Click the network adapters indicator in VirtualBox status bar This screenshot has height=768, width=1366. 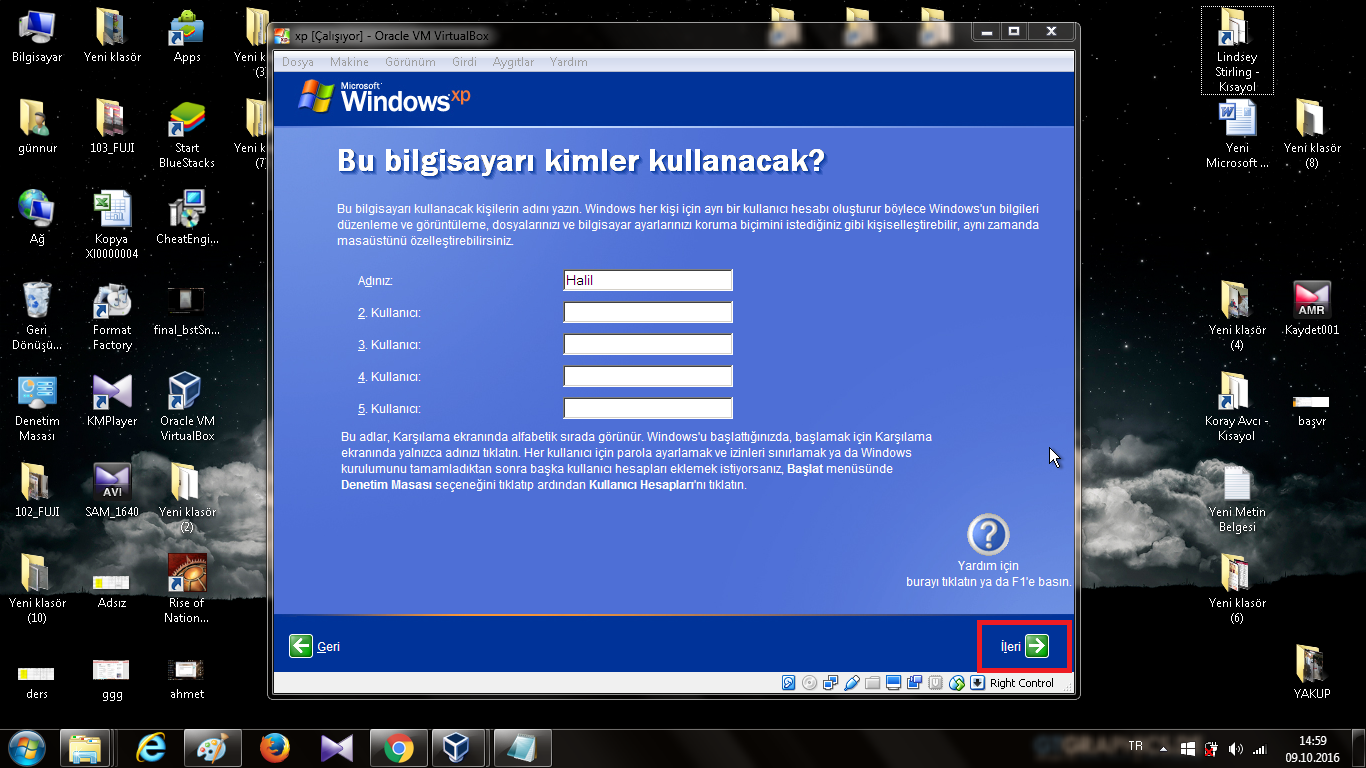pyautogui.click(x=830, y=683)
